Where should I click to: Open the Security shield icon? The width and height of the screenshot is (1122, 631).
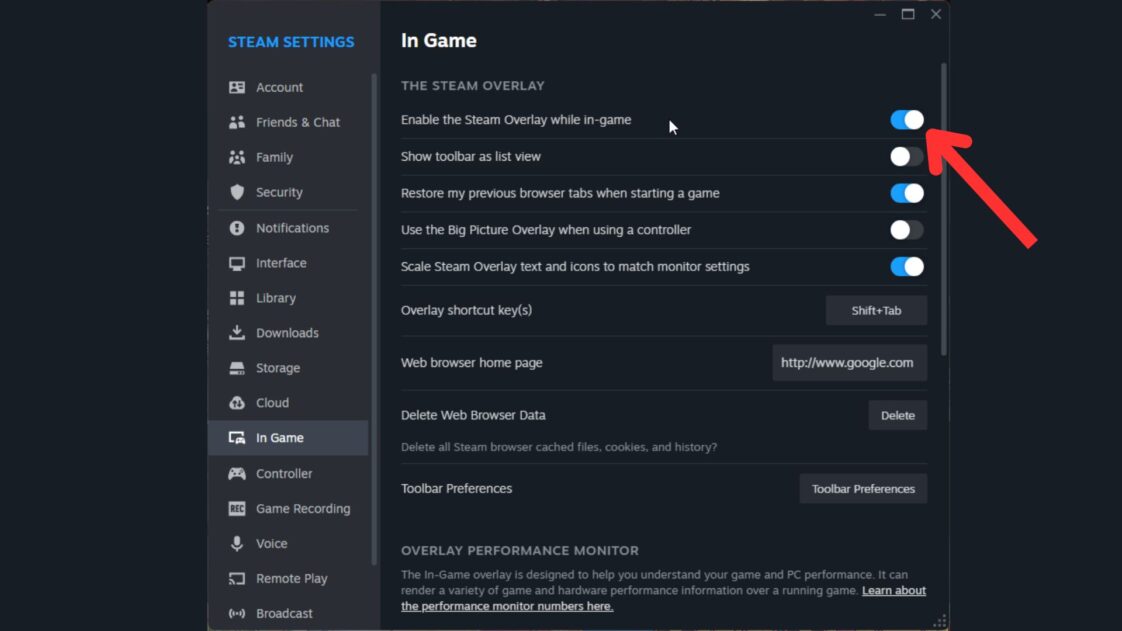tap(236, 192)
